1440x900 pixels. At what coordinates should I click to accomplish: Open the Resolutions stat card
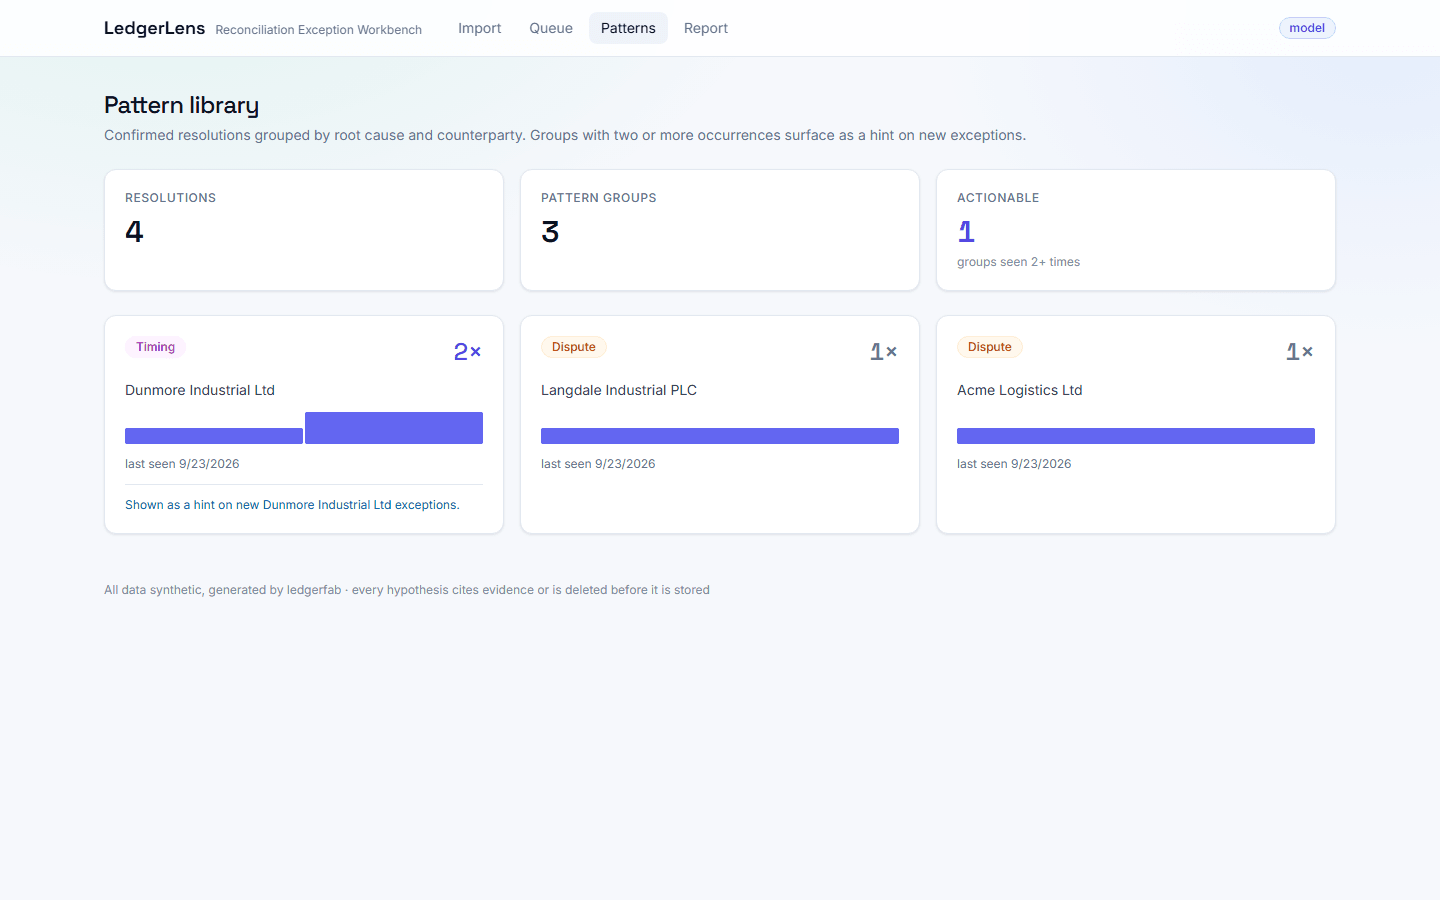click(x=304, y=230)
